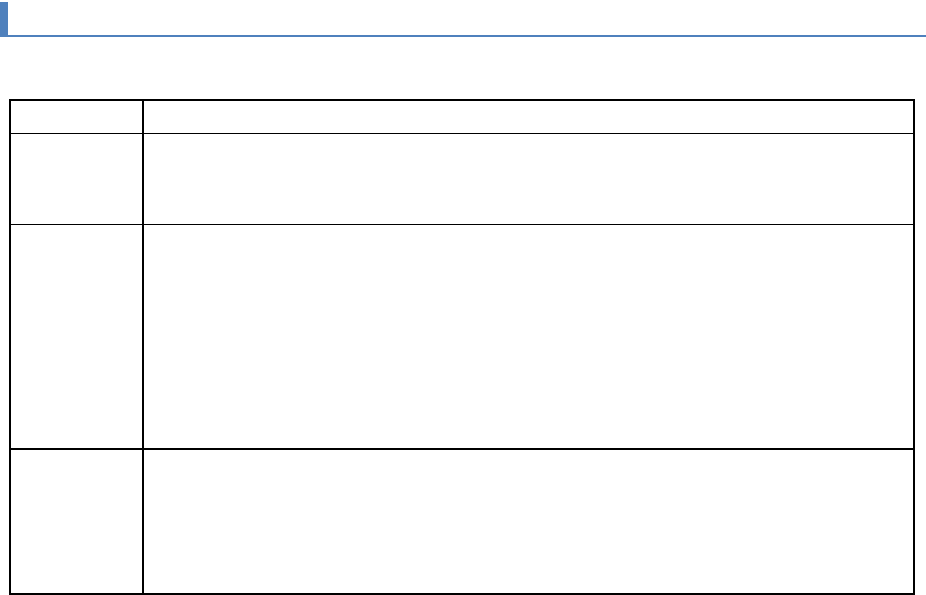Click the second row's wide content cell
The image size is (926, 595).
point(528,178)
